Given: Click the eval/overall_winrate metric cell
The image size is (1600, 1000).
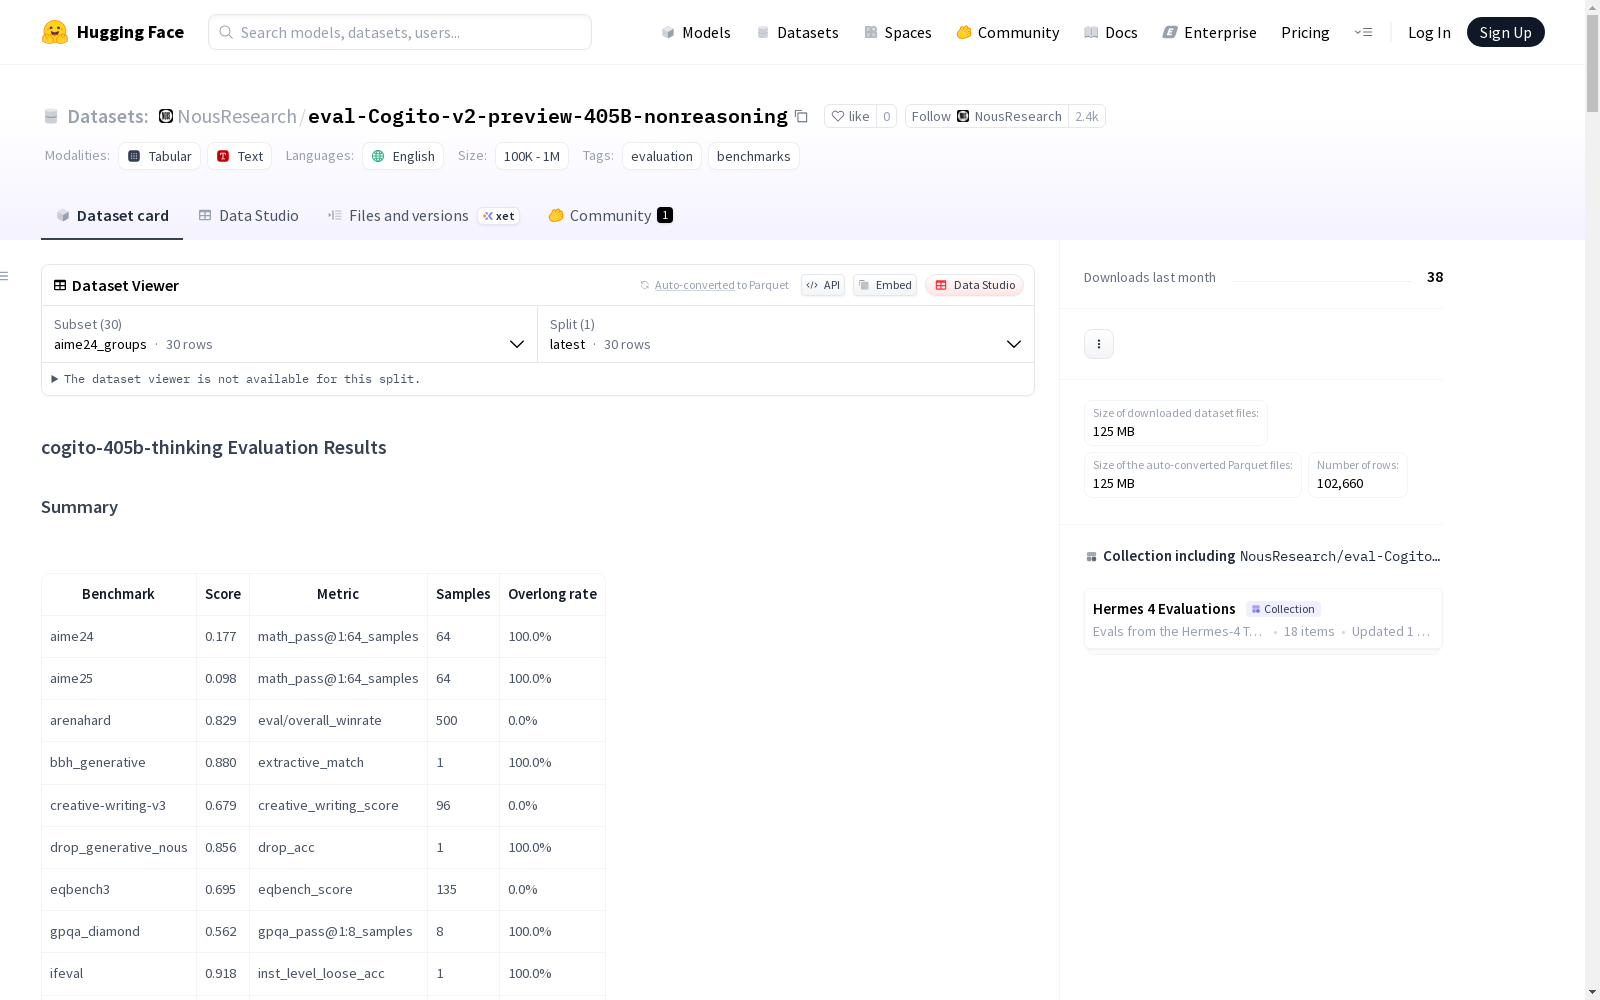Looking at the screenshot, I should [338, 720].
